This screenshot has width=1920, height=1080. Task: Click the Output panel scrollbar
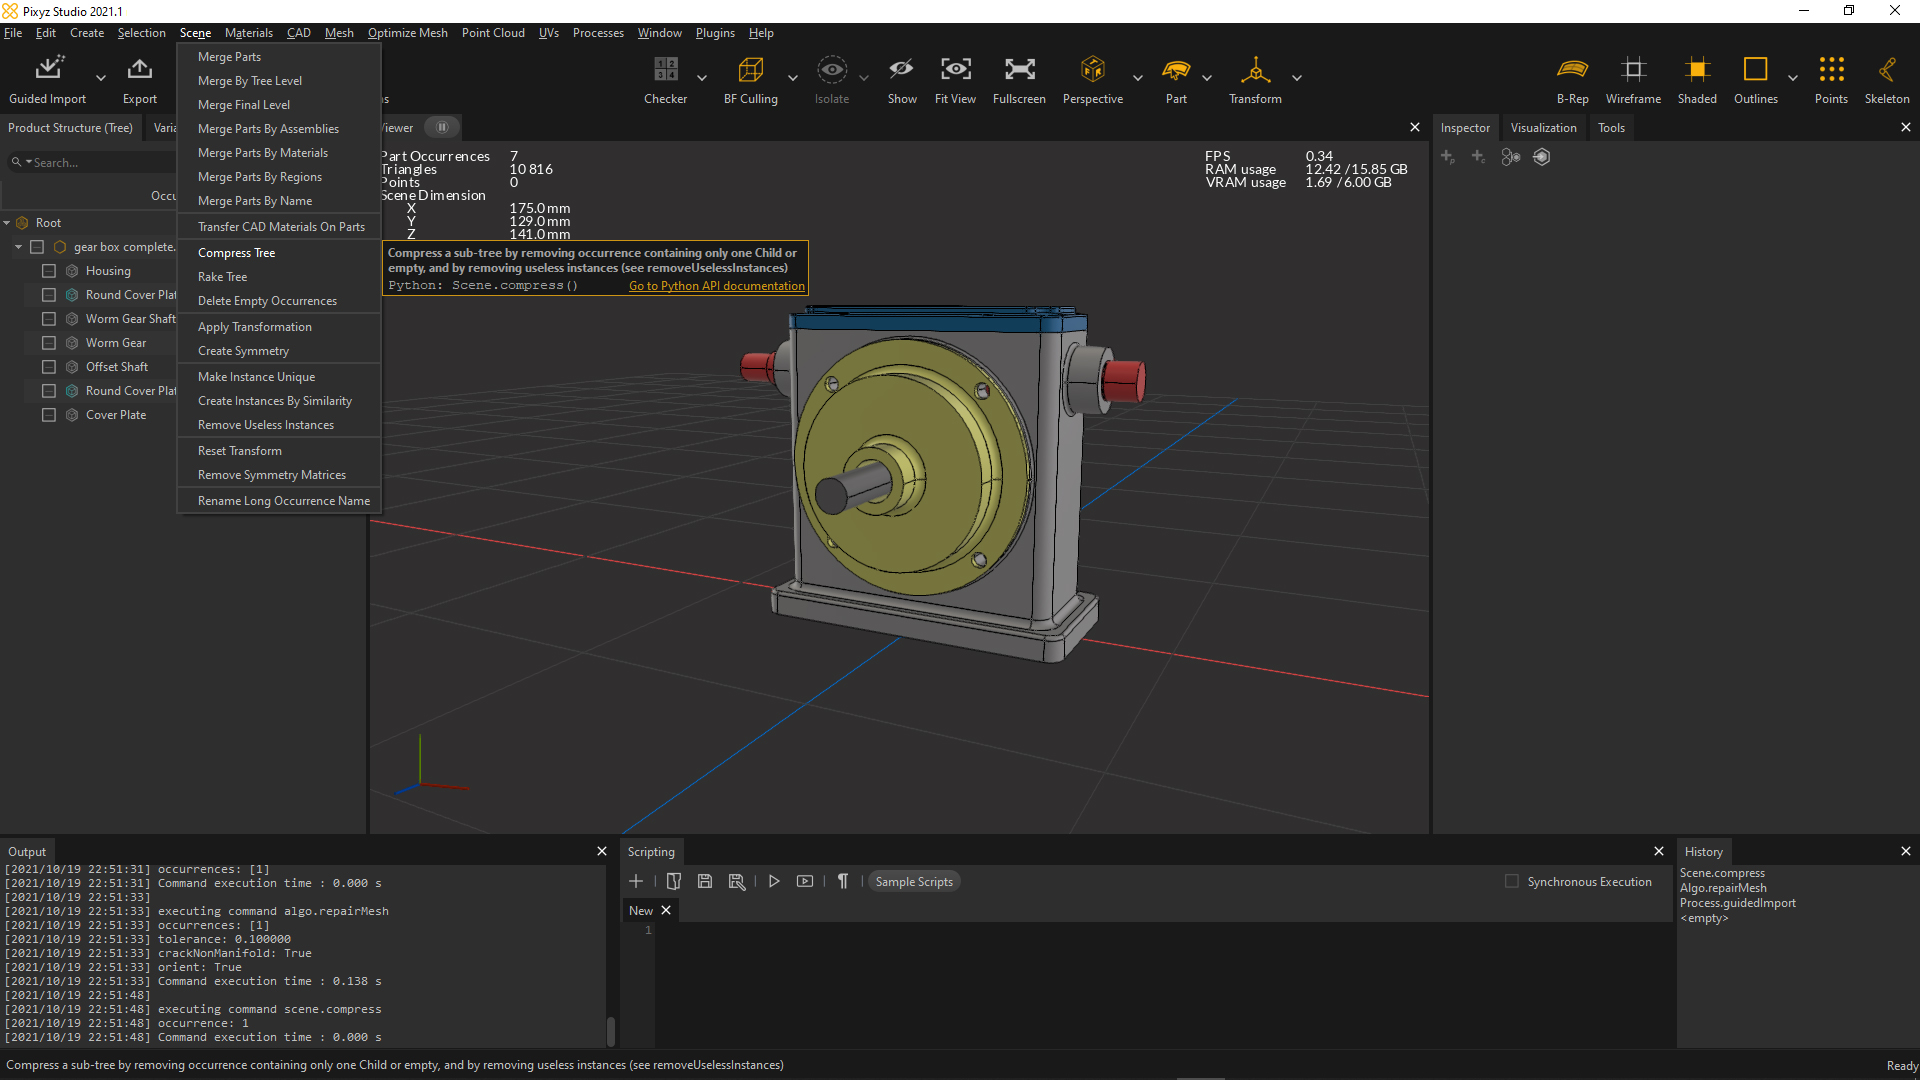pyautogui.click(x=610, y=1031)
